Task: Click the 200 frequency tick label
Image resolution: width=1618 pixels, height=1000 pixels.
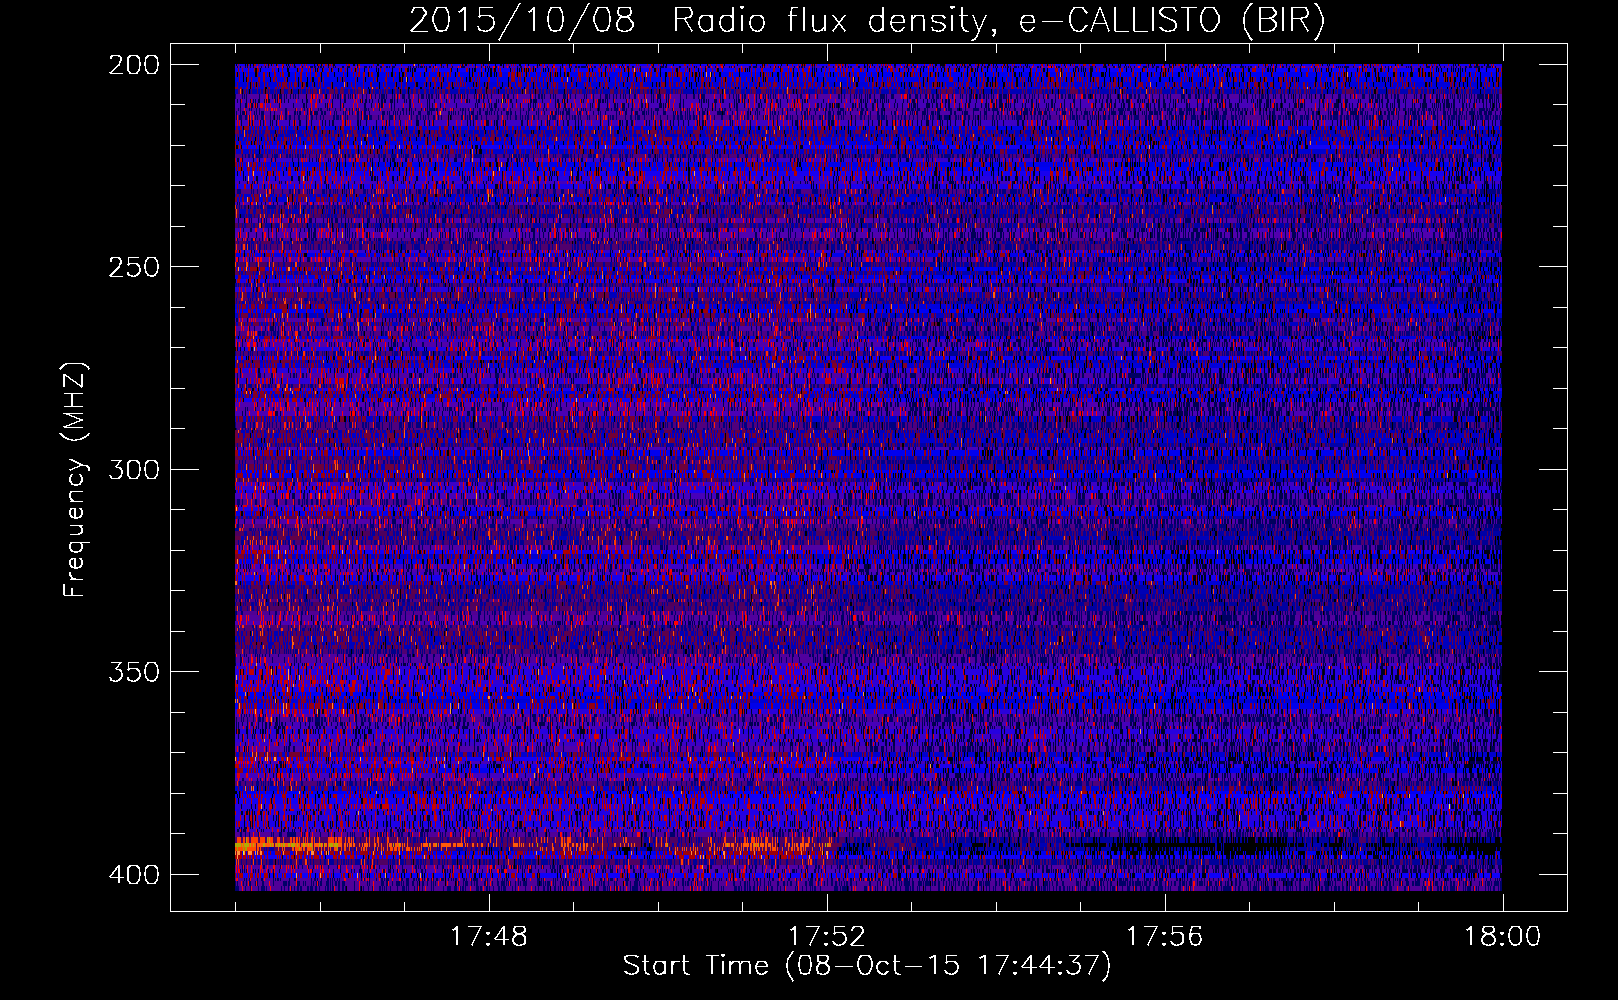Action: pos(133,65)
